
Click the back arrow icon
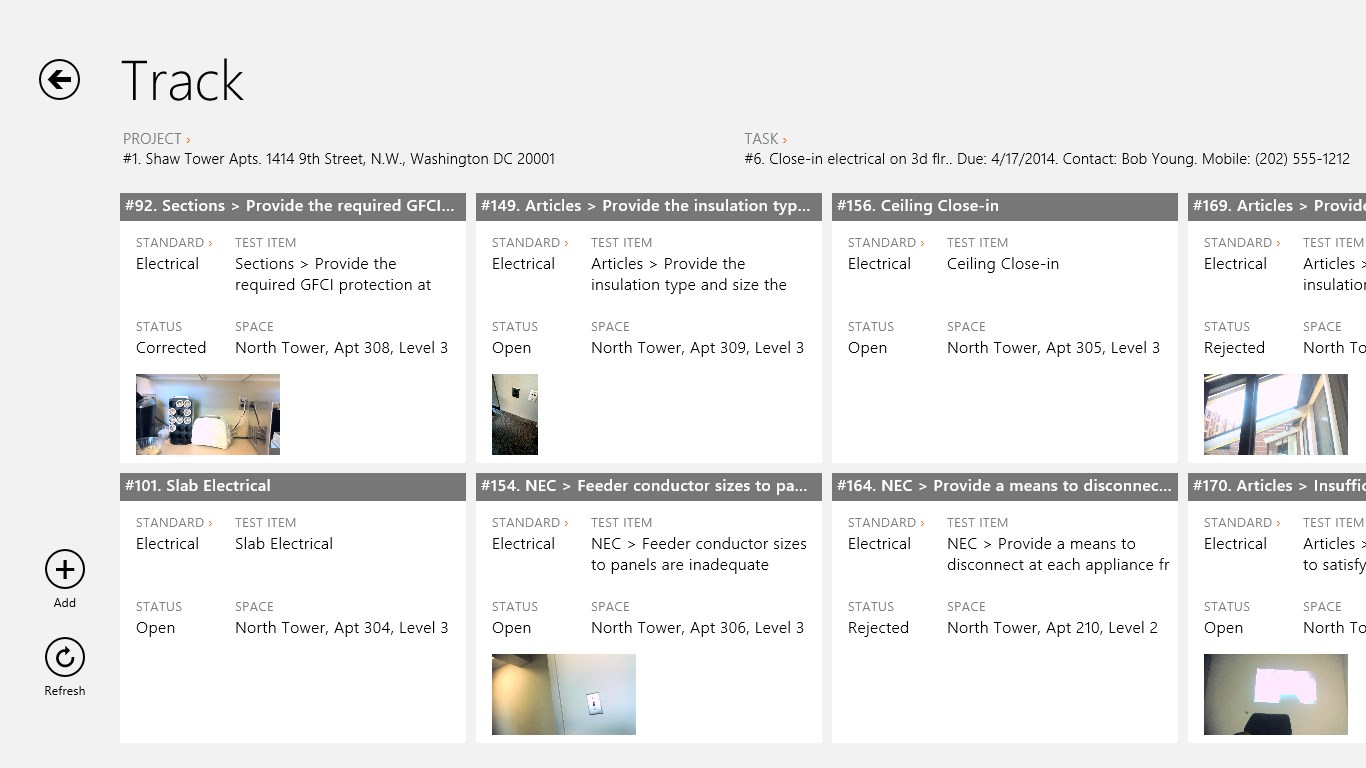coord(59,80)
